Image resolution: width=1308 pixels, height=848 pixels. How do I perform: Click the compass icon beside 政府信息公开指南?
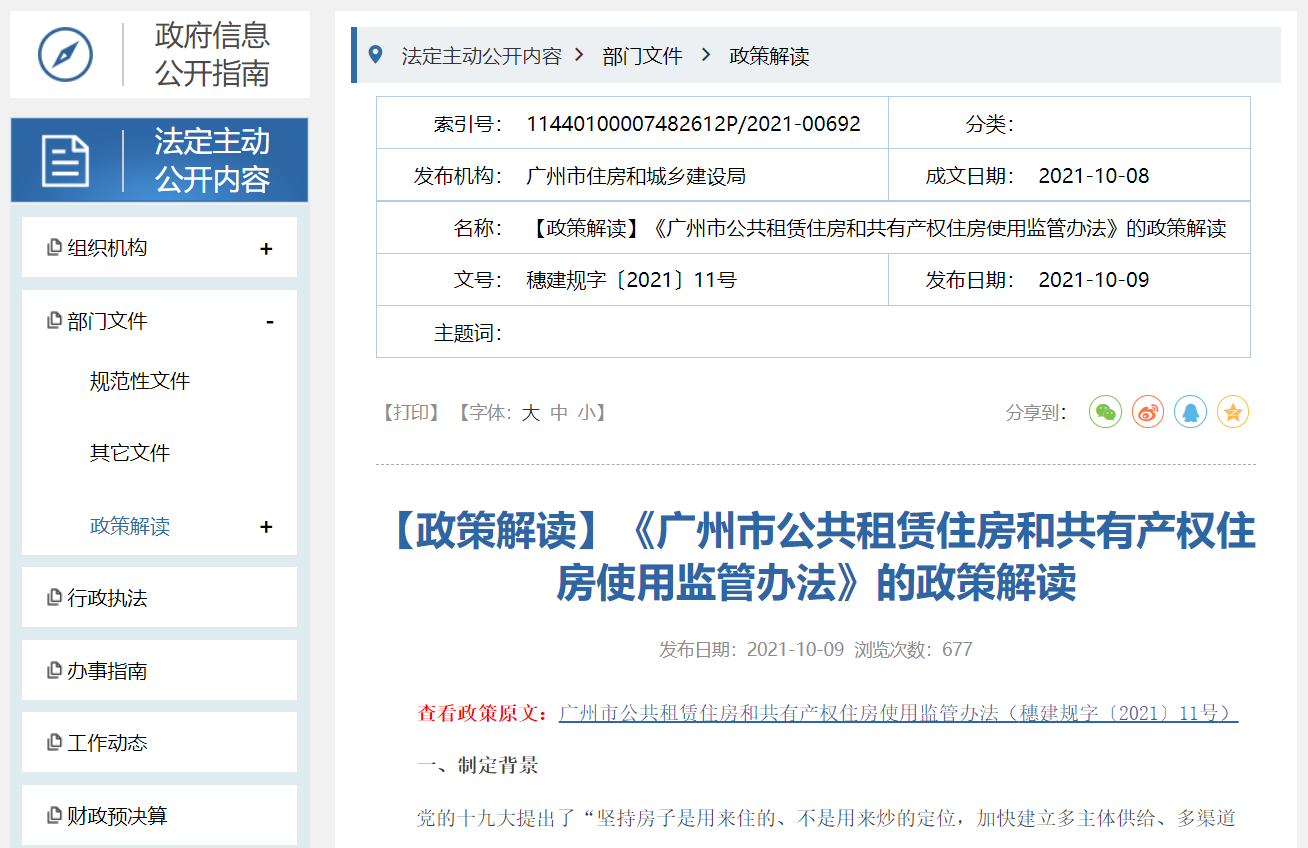tap(65, 55)
